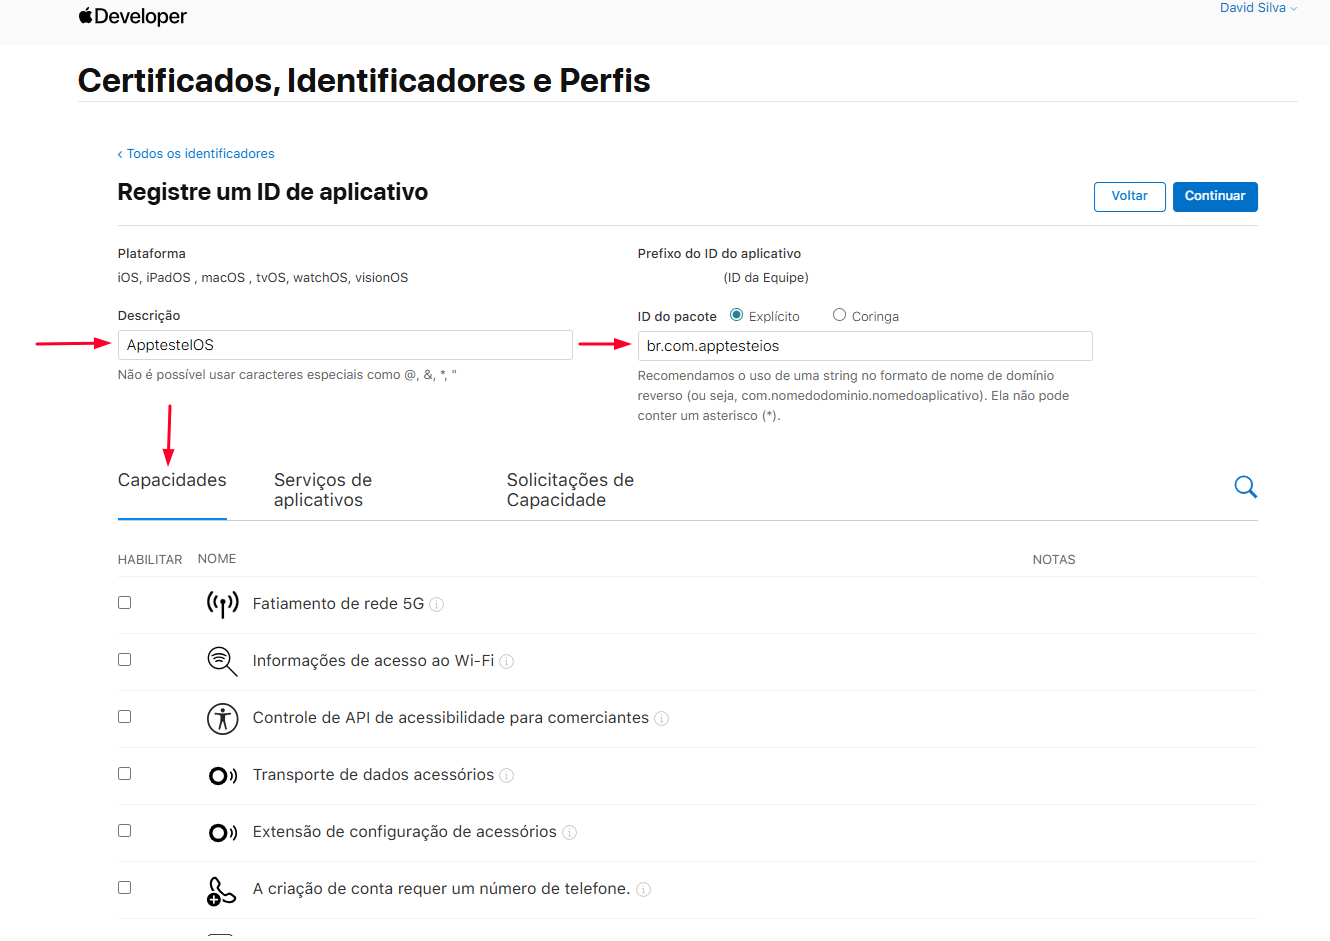Check Informações de acesso ao Wi-Fi
The image size is (1330, 941).
125,660
